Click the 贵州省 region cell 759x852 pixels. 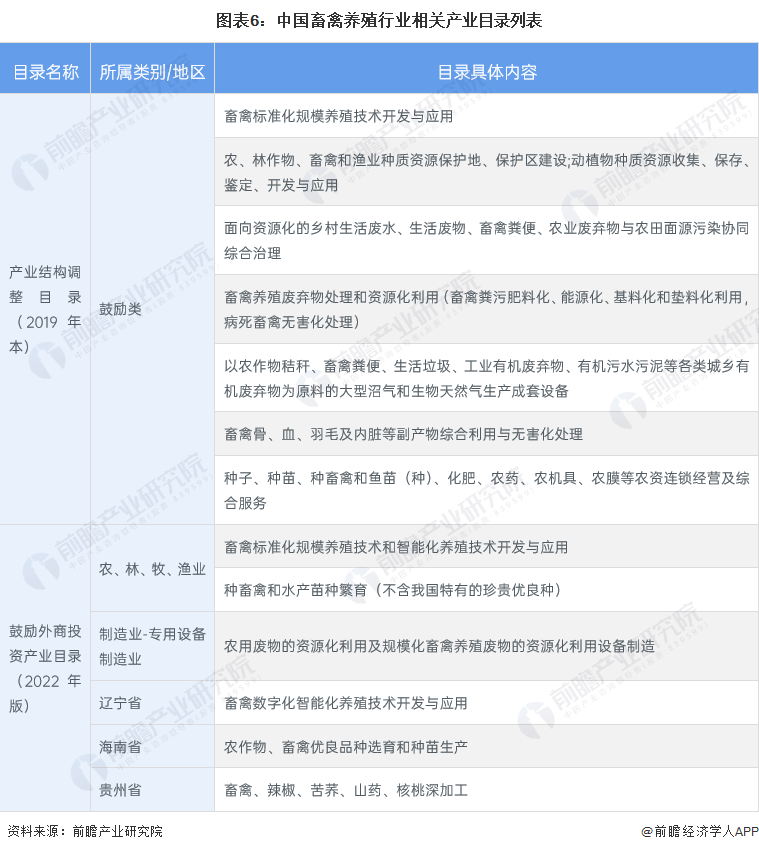click(x=120, y=790)
